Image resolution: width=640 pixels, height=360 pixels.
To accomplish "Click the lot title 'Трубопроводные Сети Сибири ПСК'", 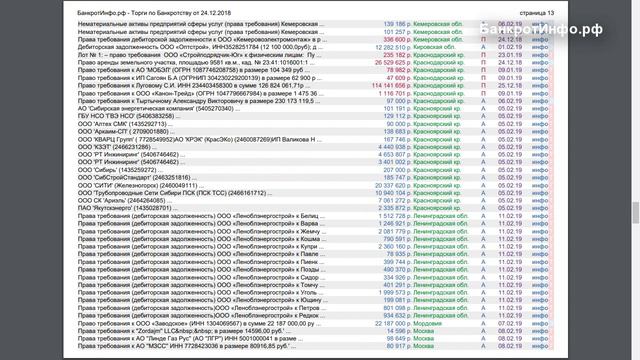I will click(175, 193).
